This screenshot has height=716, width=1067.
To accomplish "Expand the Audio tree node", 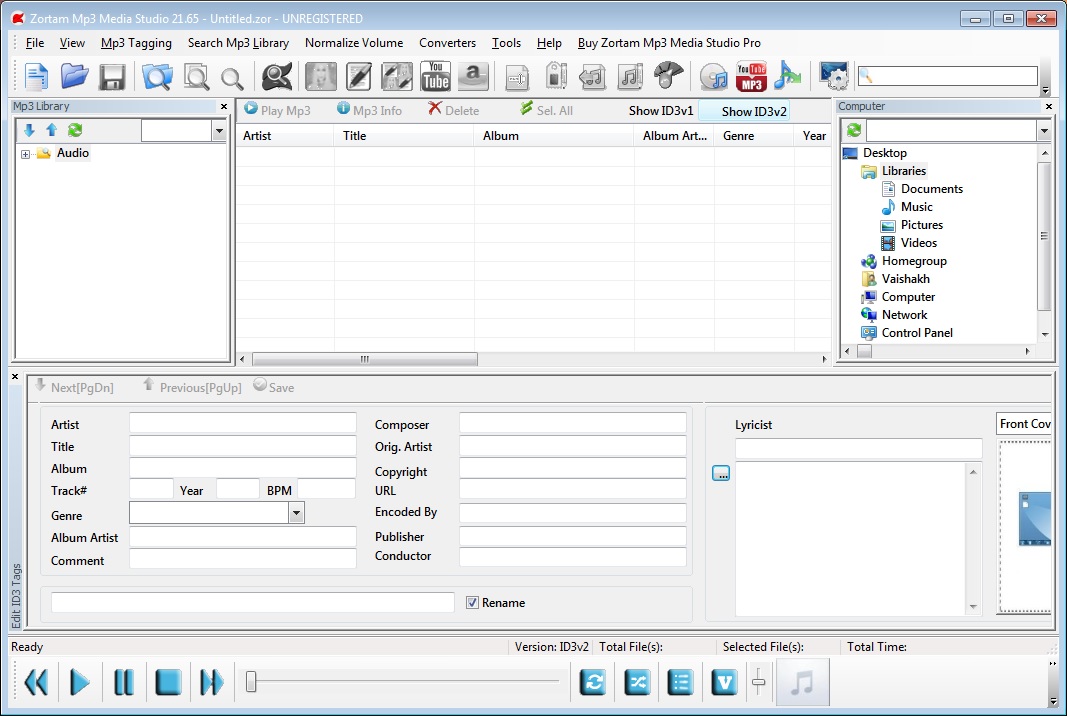I will click(x=26, y=154).
